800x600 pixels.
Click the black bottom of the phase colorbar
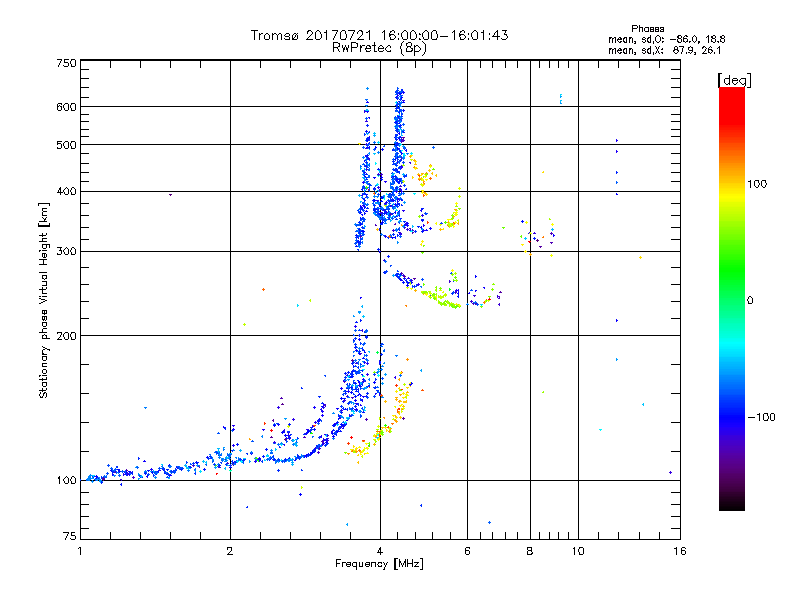click(x=732, y=503)
